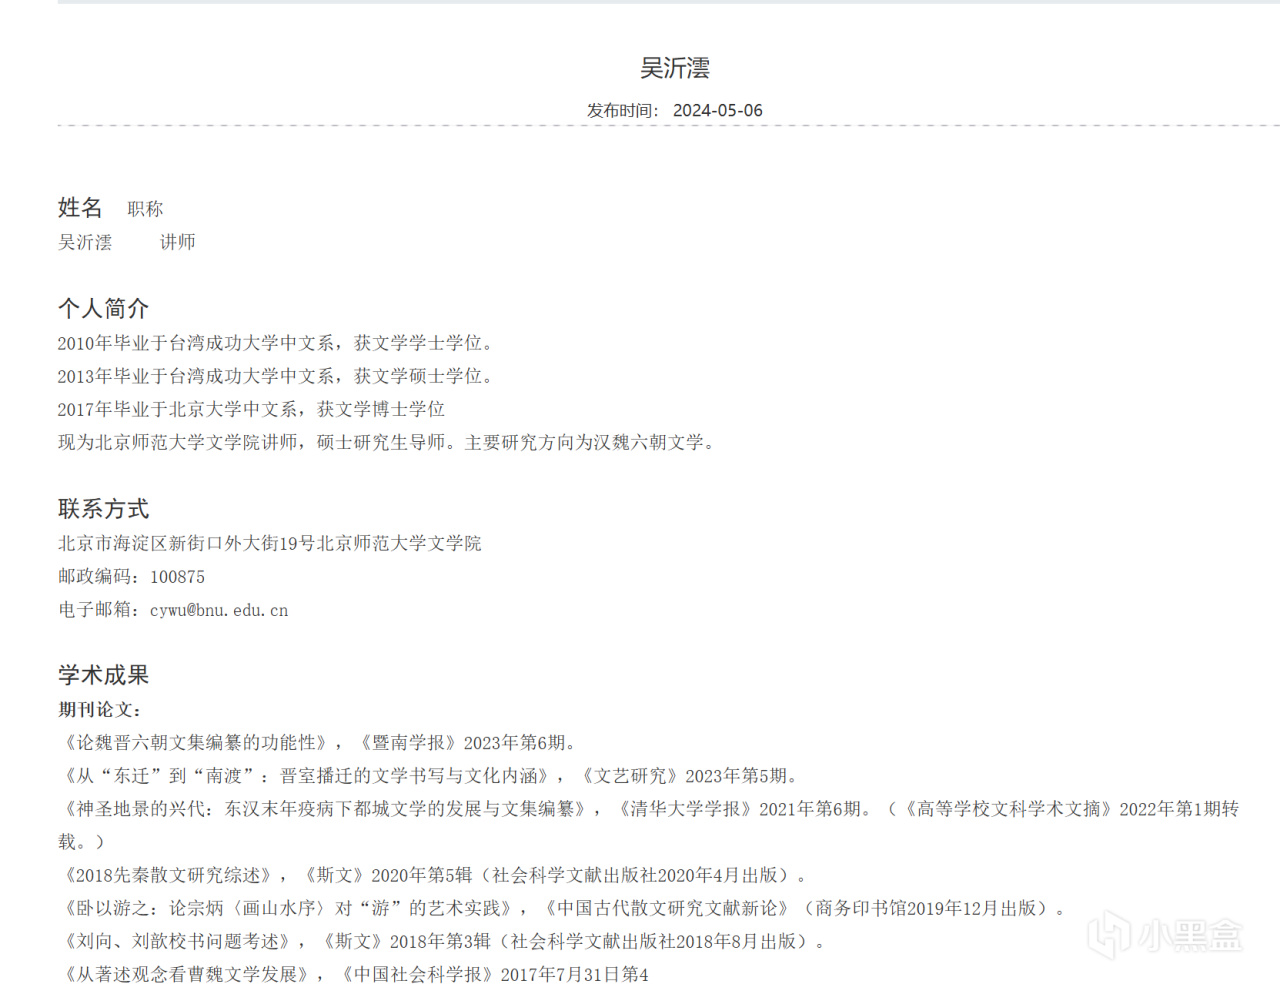Click the 学术成果 section heading
This screenshot has height=984, width=1280.
103,675
